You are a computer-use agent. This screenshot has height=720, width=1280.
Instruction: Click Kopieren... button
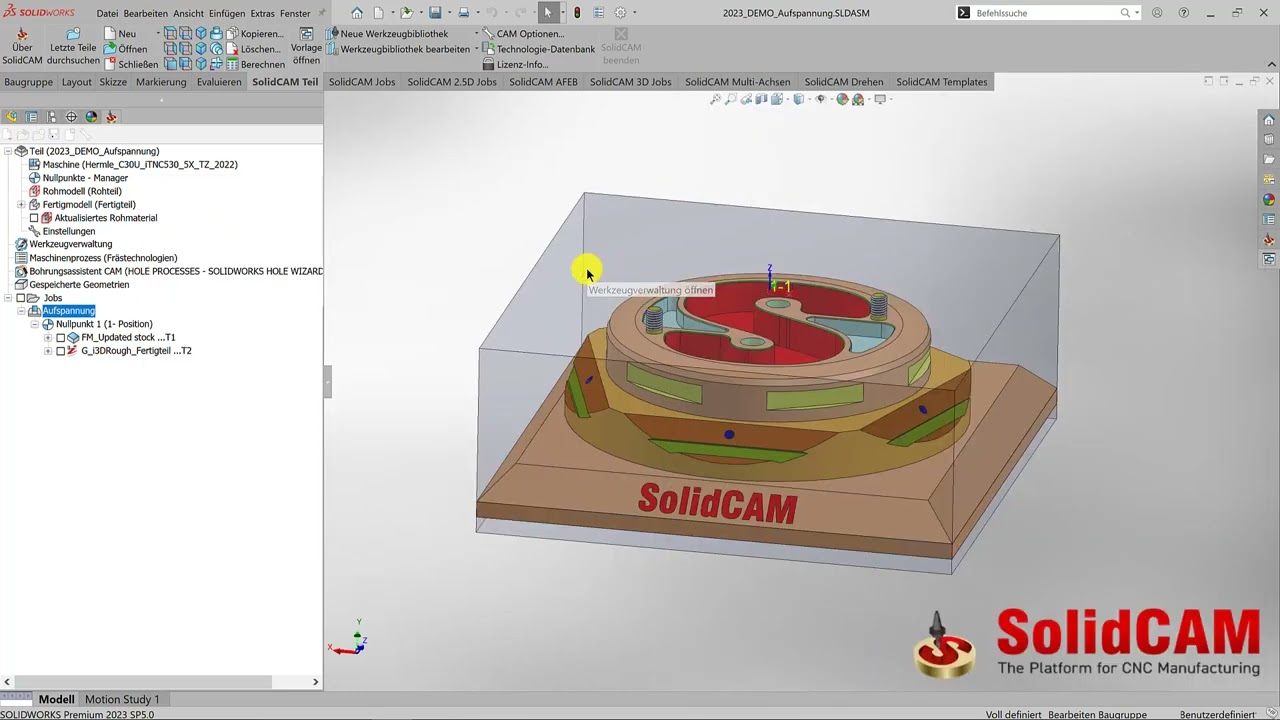coord(254,33)
